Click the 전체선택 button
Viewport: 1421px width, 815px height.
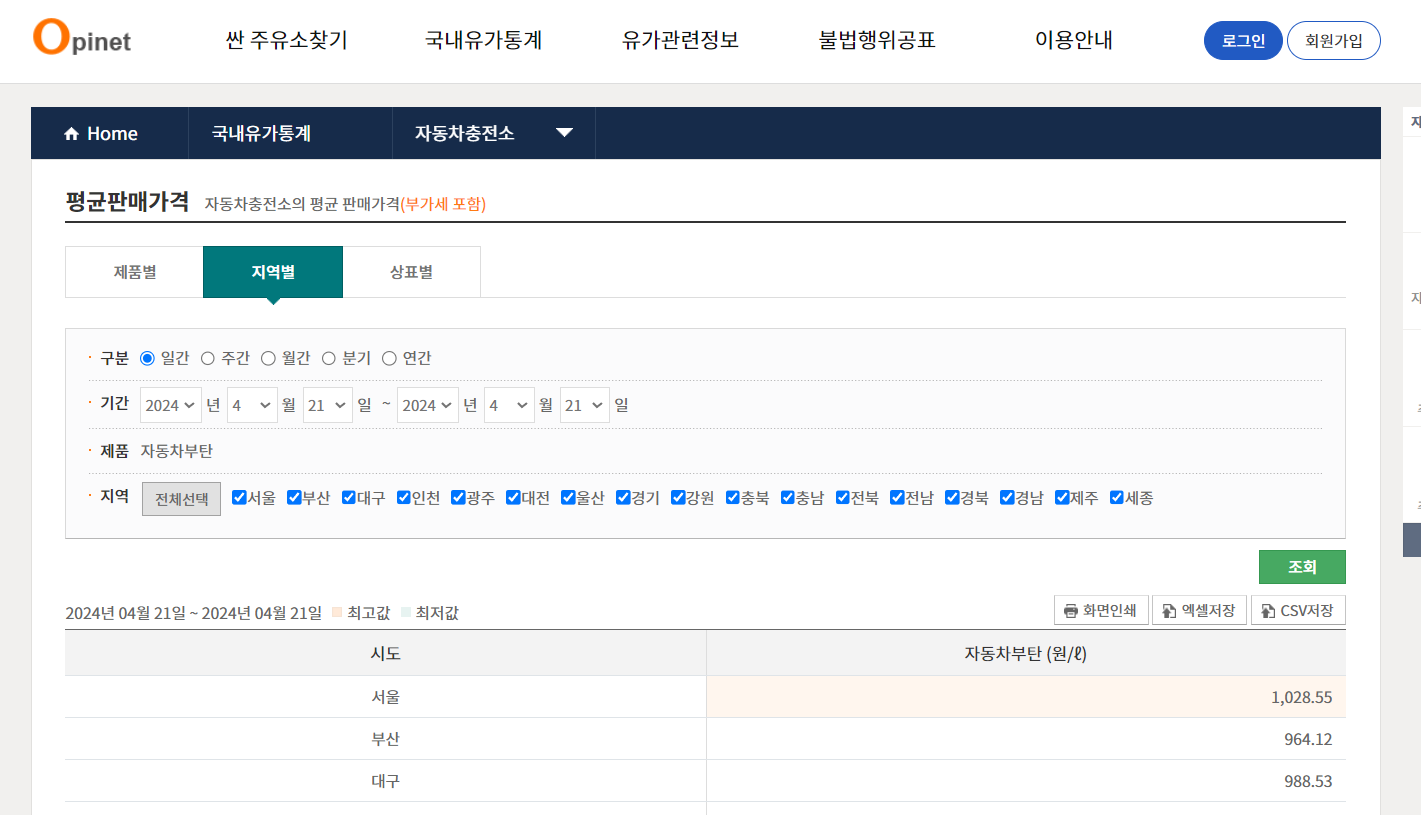point(181,497)
